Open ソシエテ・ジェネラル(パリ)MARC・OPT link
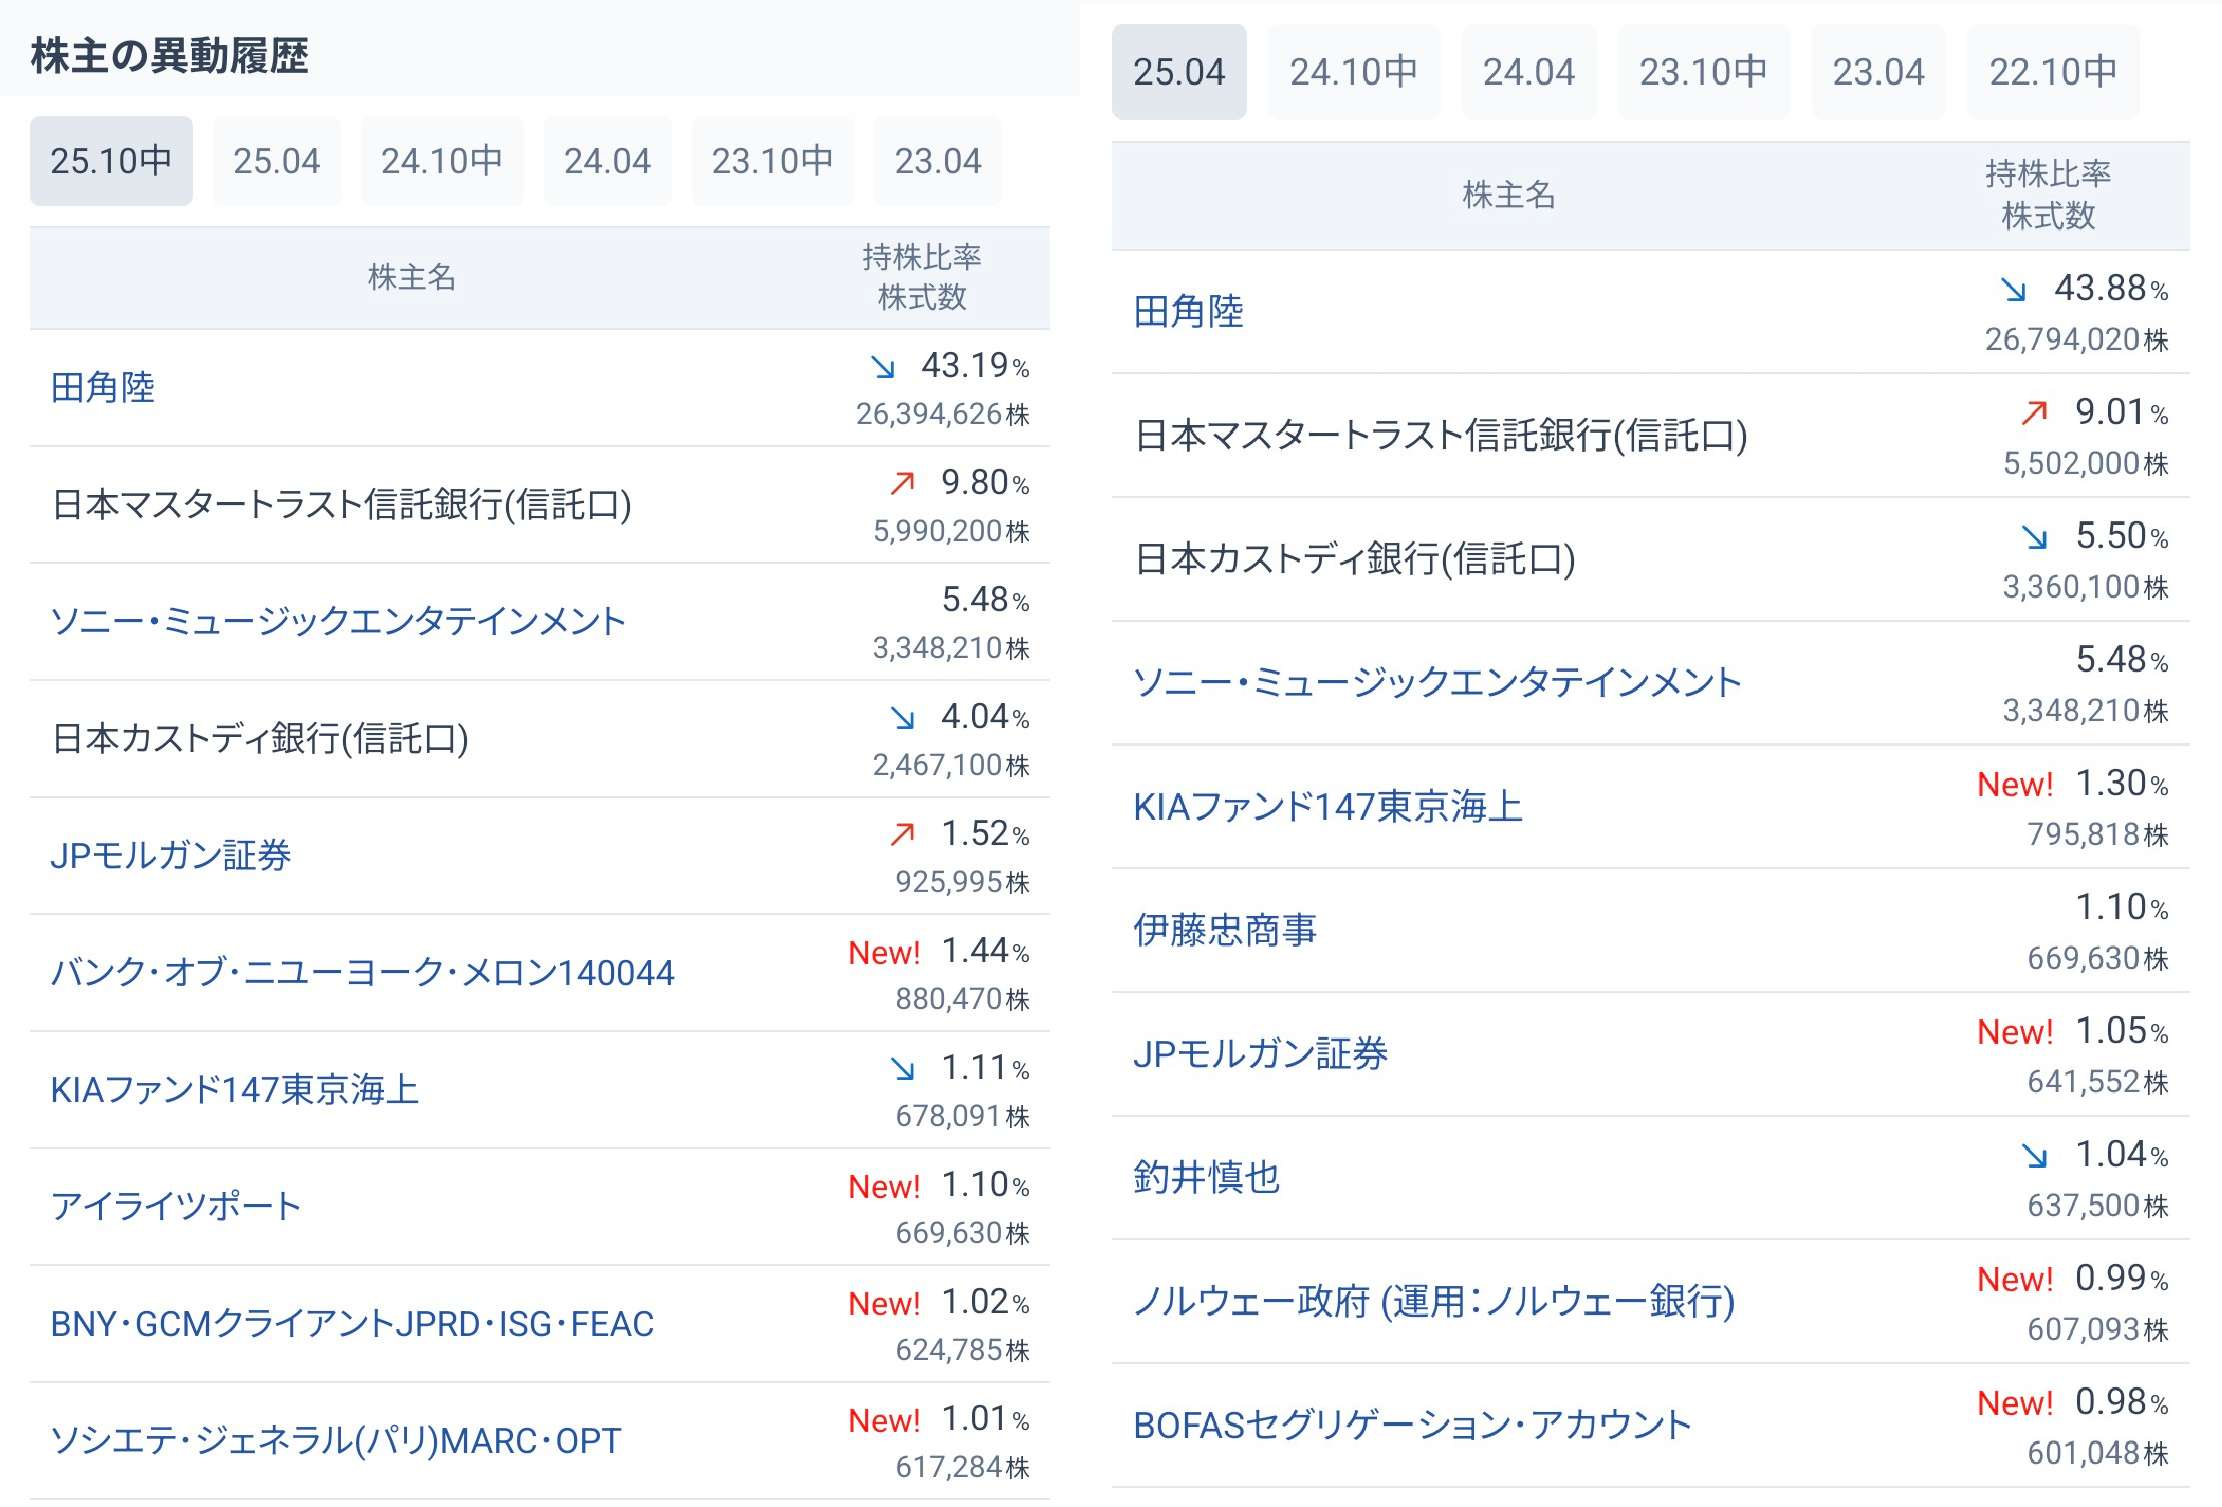Screen dimensions: 2222x1507 click(336, 1441)
